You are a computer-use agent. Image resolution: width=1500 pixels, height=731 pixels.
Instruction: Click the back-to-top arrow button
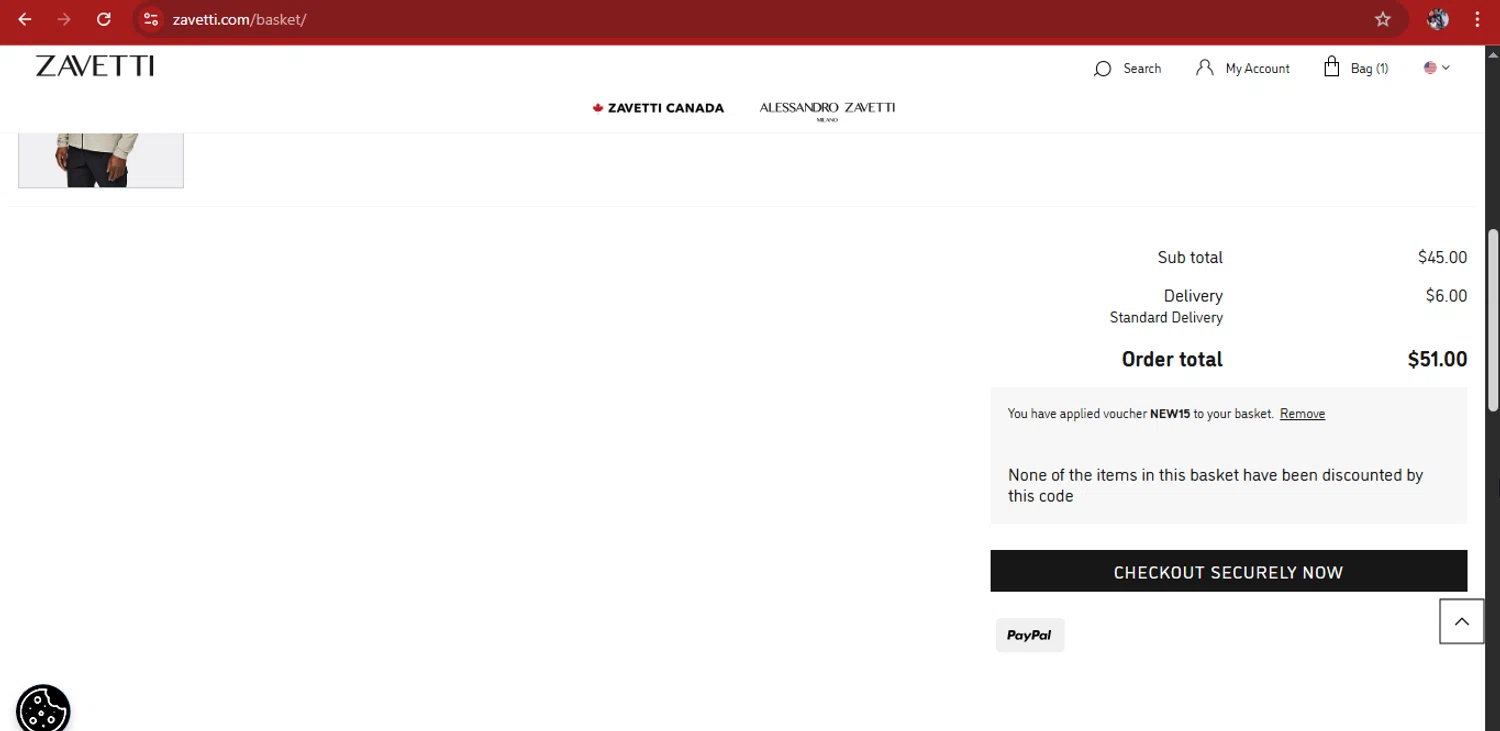click(x=1461, y=622)
